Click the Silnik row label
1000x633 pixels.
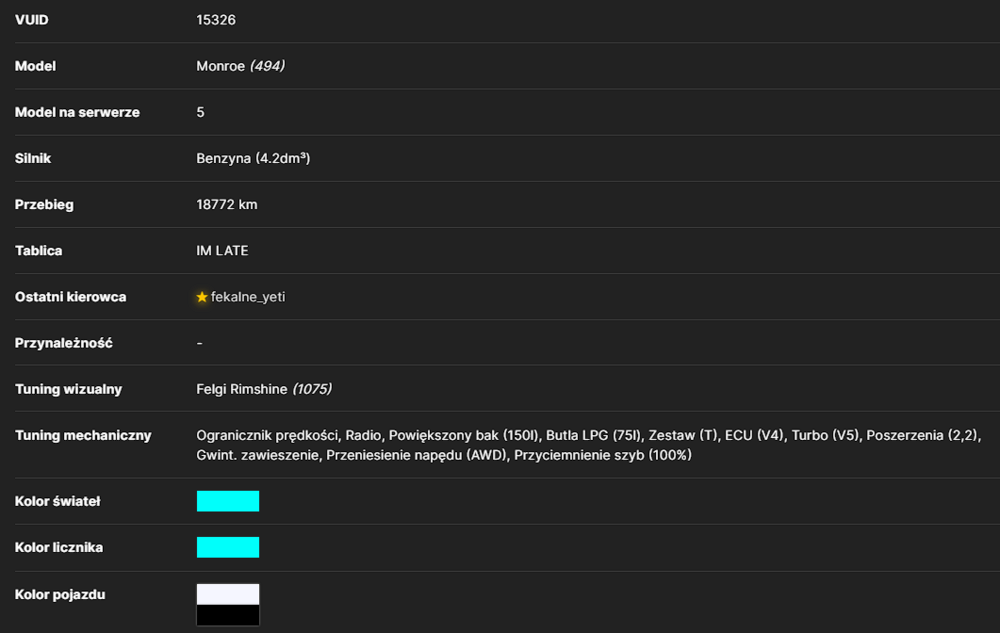pos(33,159)
